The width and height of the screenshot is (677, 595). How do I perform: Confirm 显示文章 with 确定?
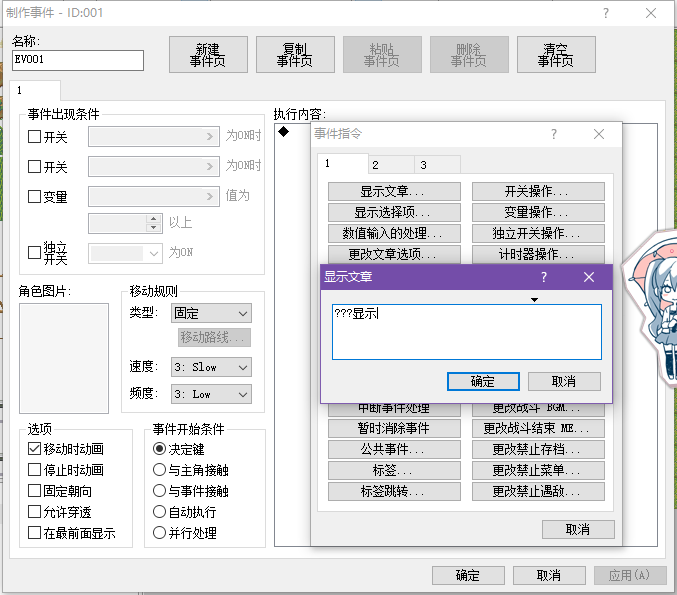pos(483,381)
